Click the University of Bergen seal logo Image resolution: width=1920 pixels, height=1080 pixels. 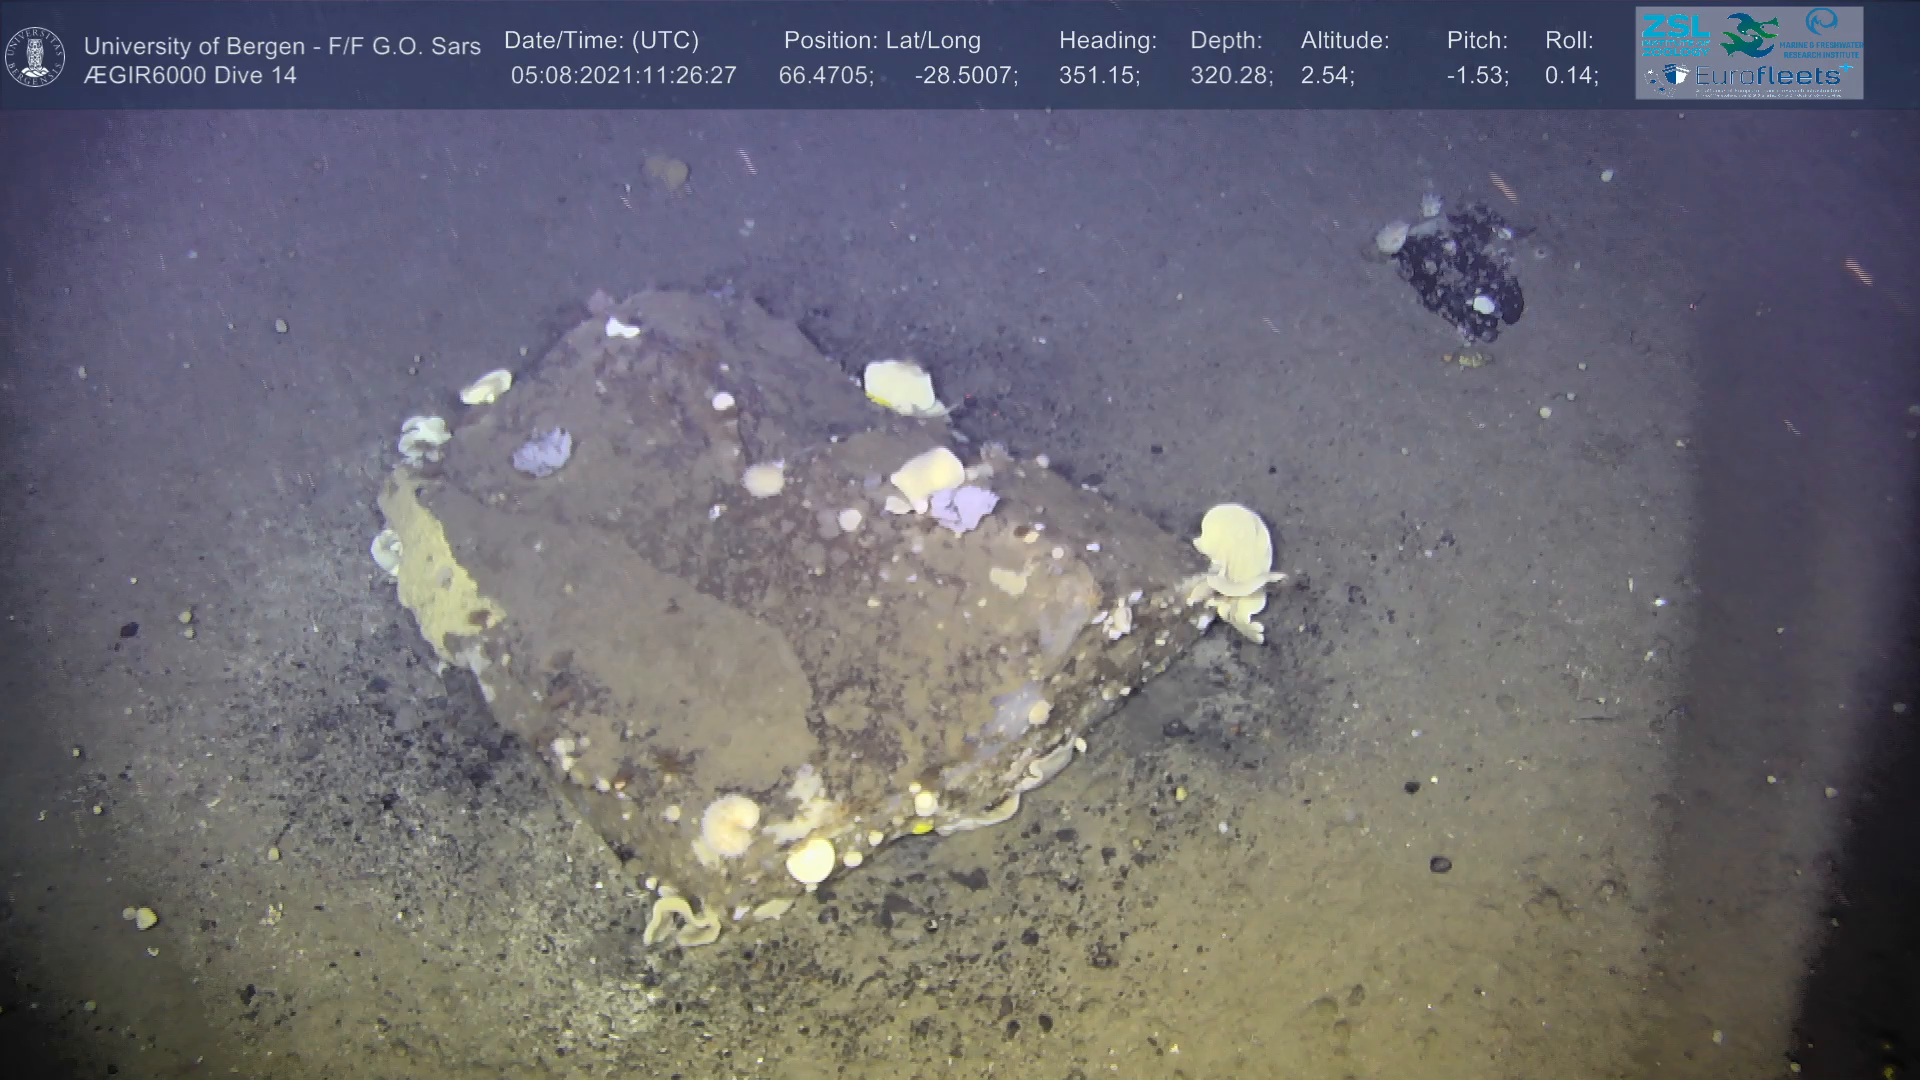[x=35, y=56]
